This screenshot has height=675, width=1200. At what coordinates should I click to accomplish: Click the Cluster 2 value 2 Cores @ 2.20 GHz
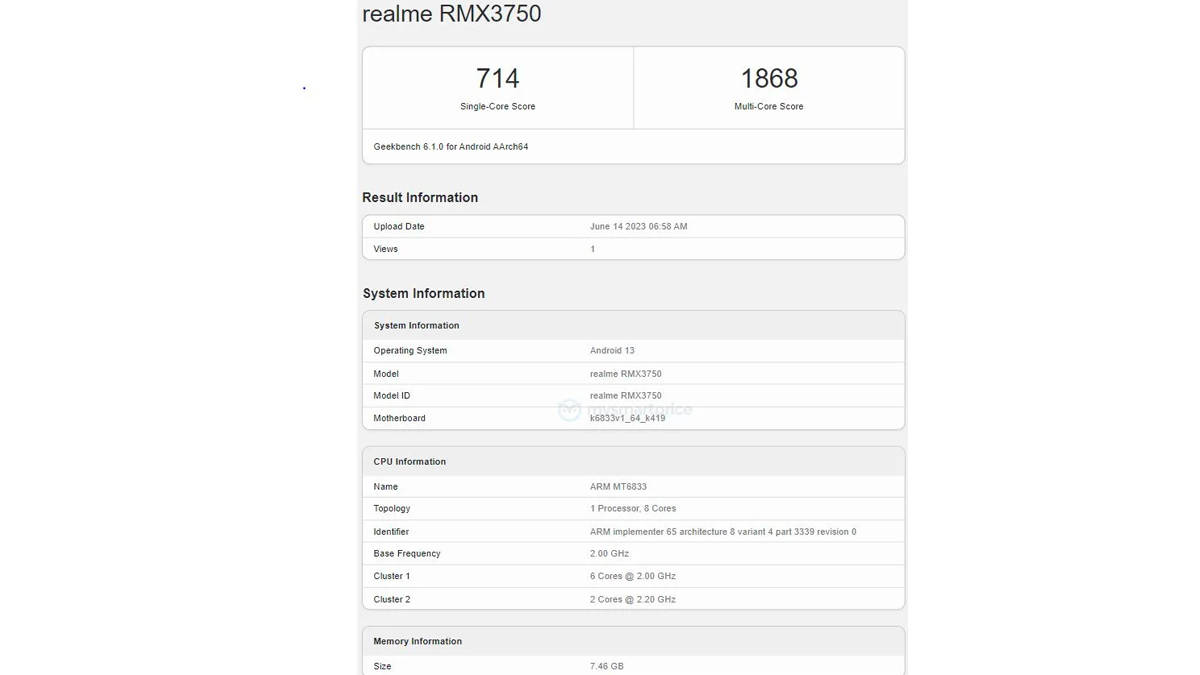tap(632, 600)
